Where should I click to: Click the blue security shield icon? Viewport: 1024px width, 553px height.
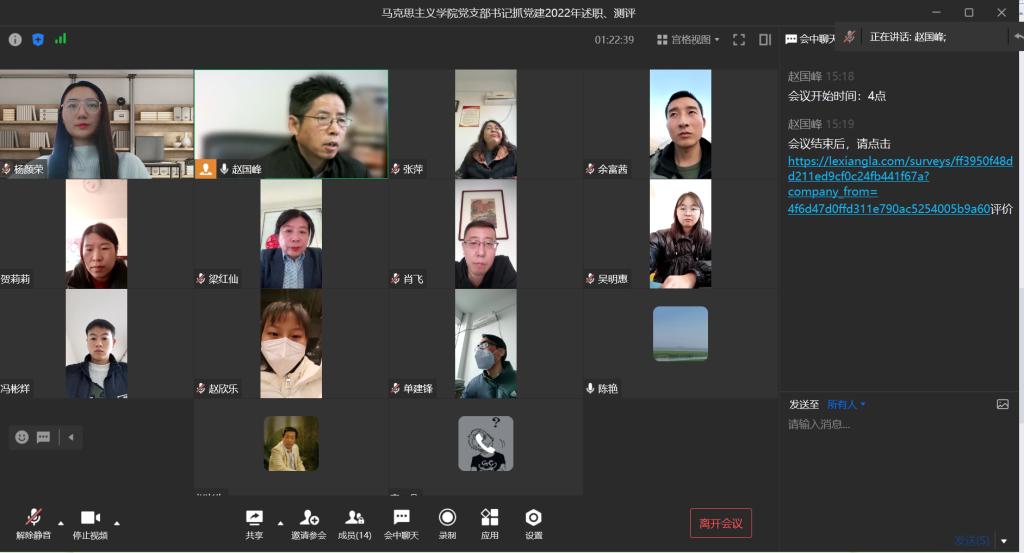pos(38,40)
